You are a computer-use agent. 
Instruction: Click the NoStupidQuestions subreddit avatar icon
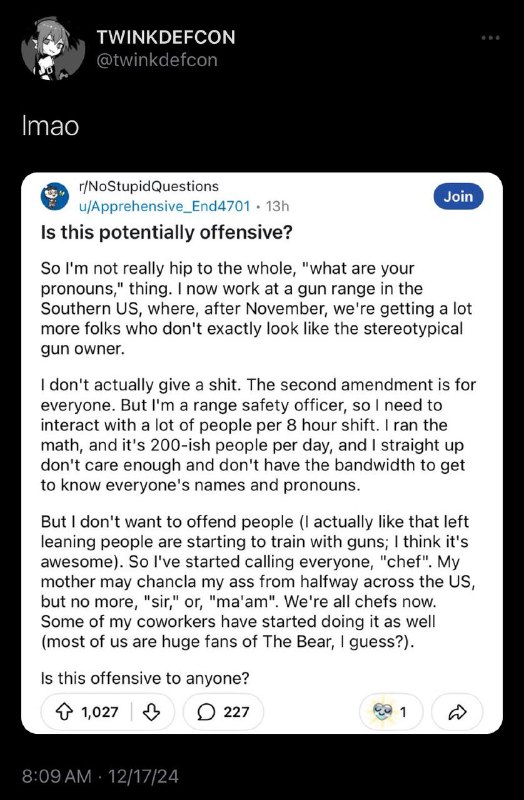[x=55, y=196]
